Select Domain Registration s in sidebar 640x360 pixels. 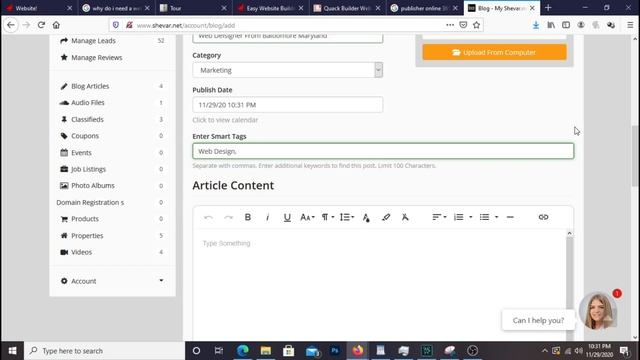tap(90, 202)
